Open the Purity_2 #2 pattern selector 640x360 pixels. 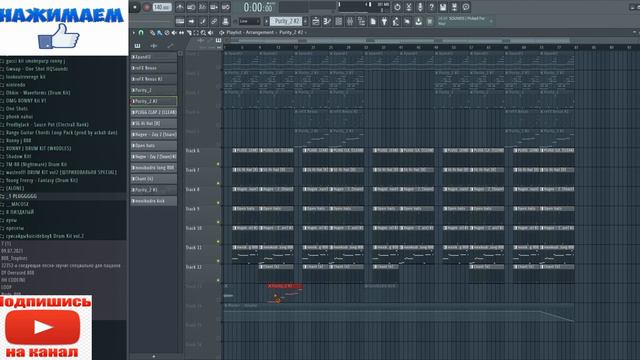pos(286,21)
